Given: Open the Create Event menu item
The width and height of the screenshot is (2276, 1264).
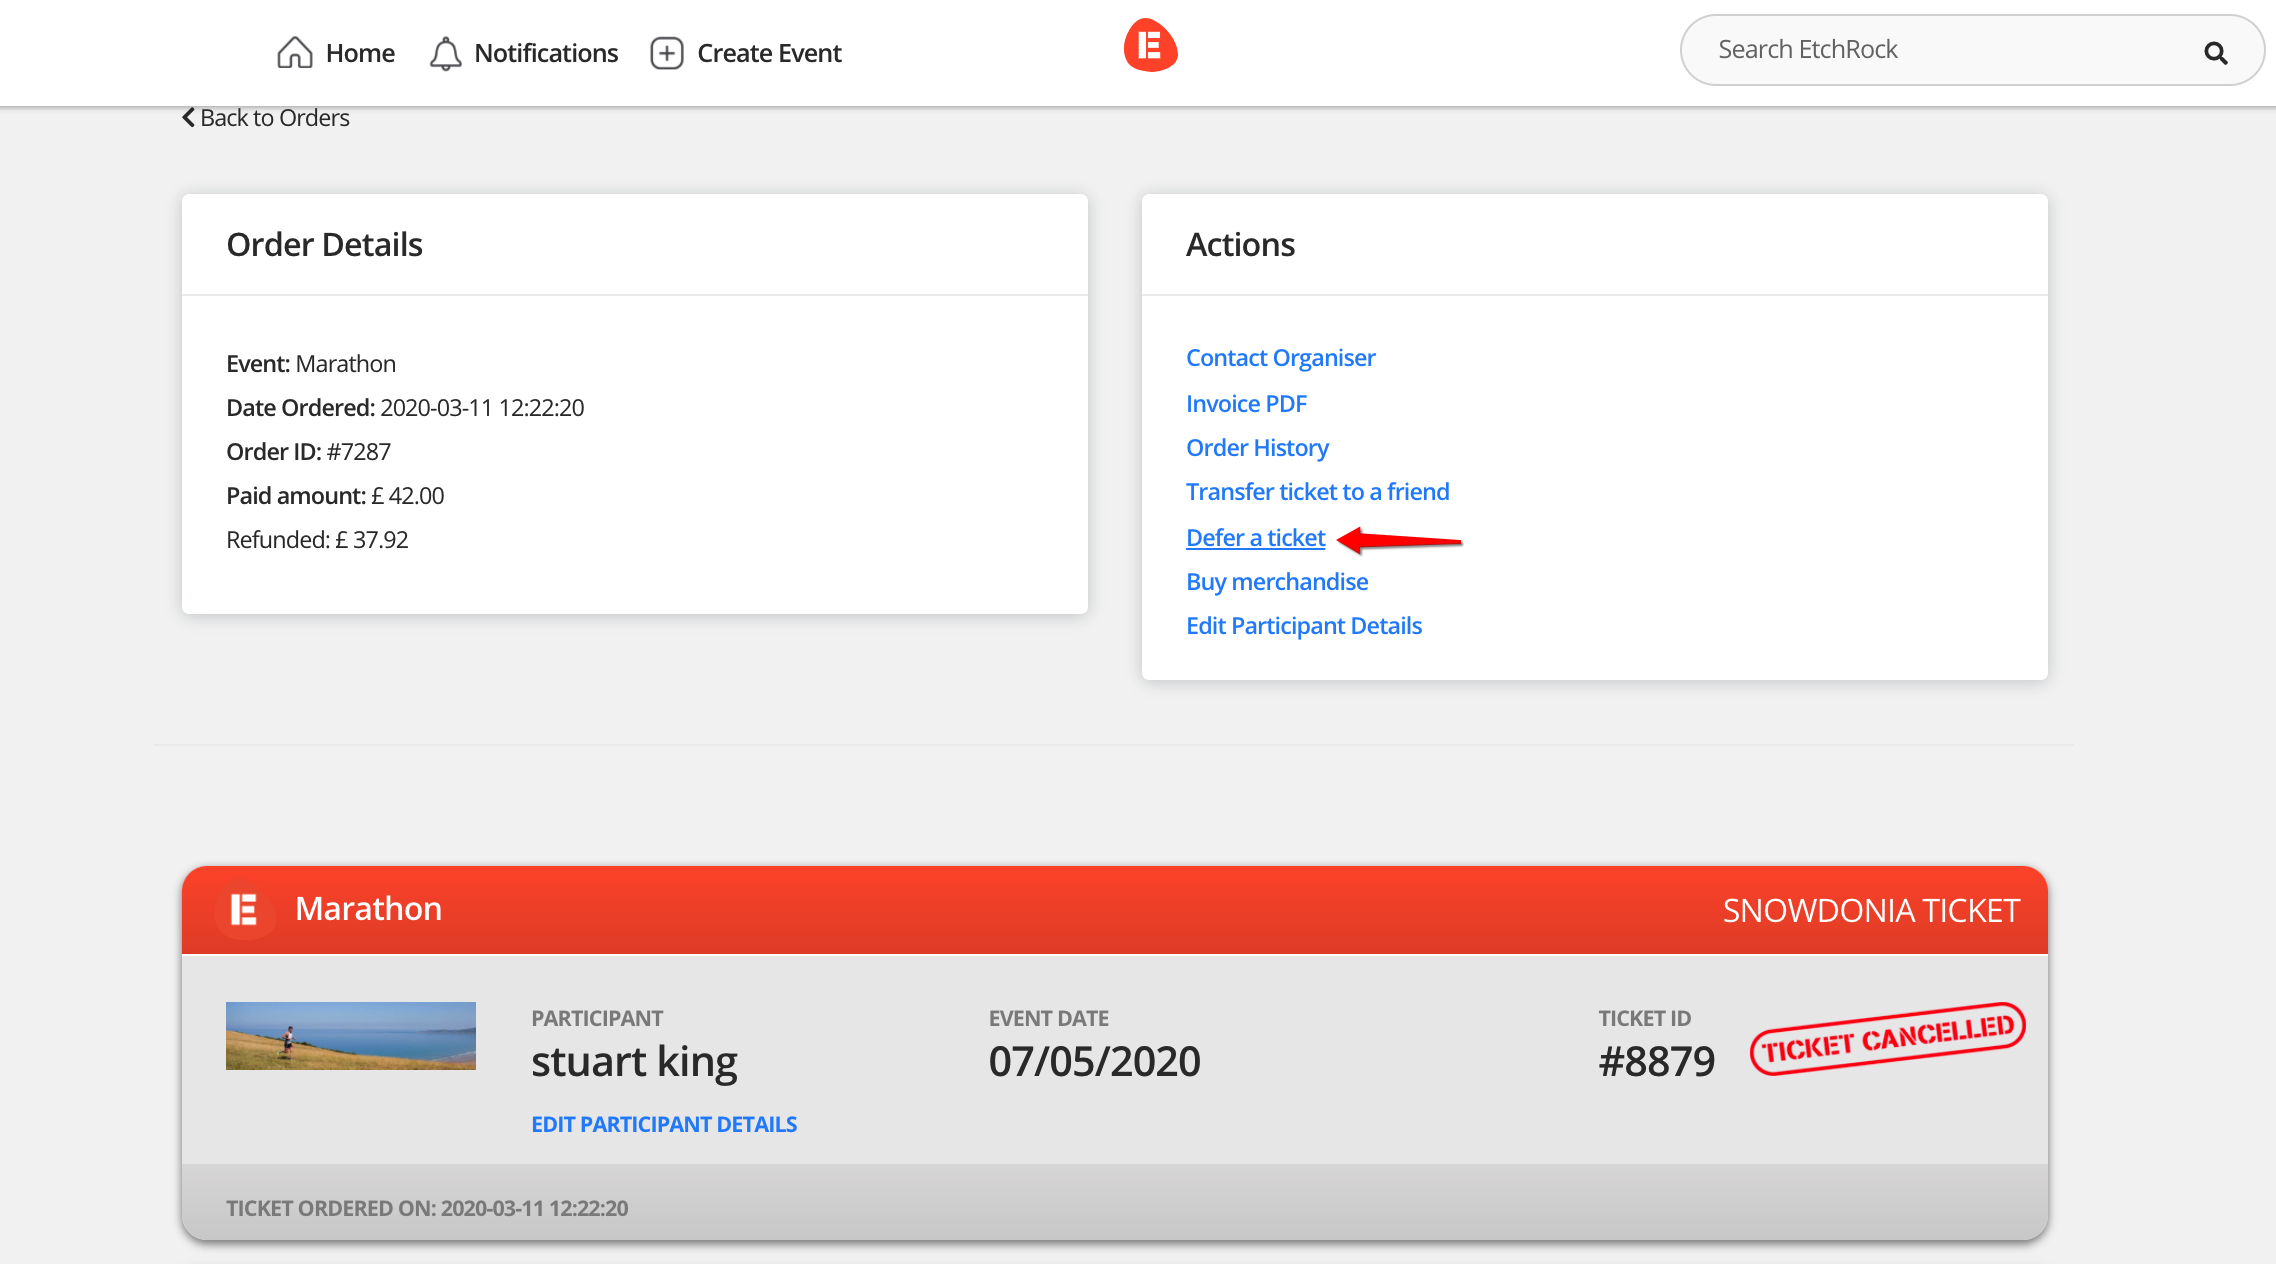Looking at the screenshot, I should pos(769,53).
